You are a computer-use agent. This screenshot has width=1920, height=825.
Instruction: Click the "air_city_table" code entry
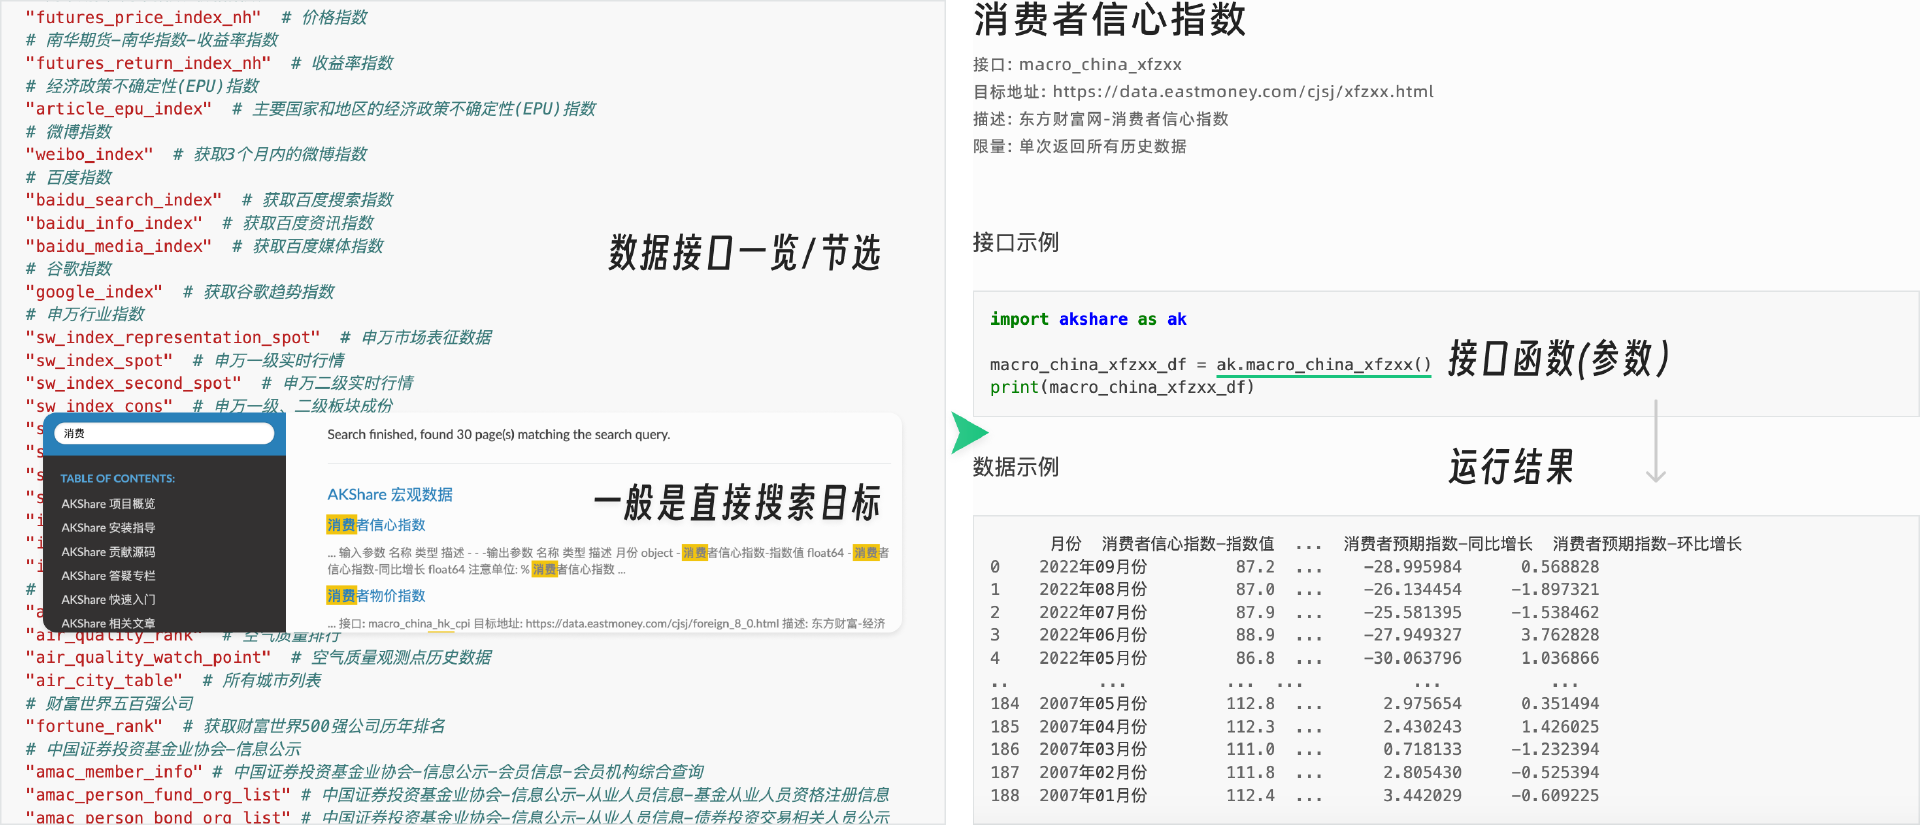tap(104, 681)
